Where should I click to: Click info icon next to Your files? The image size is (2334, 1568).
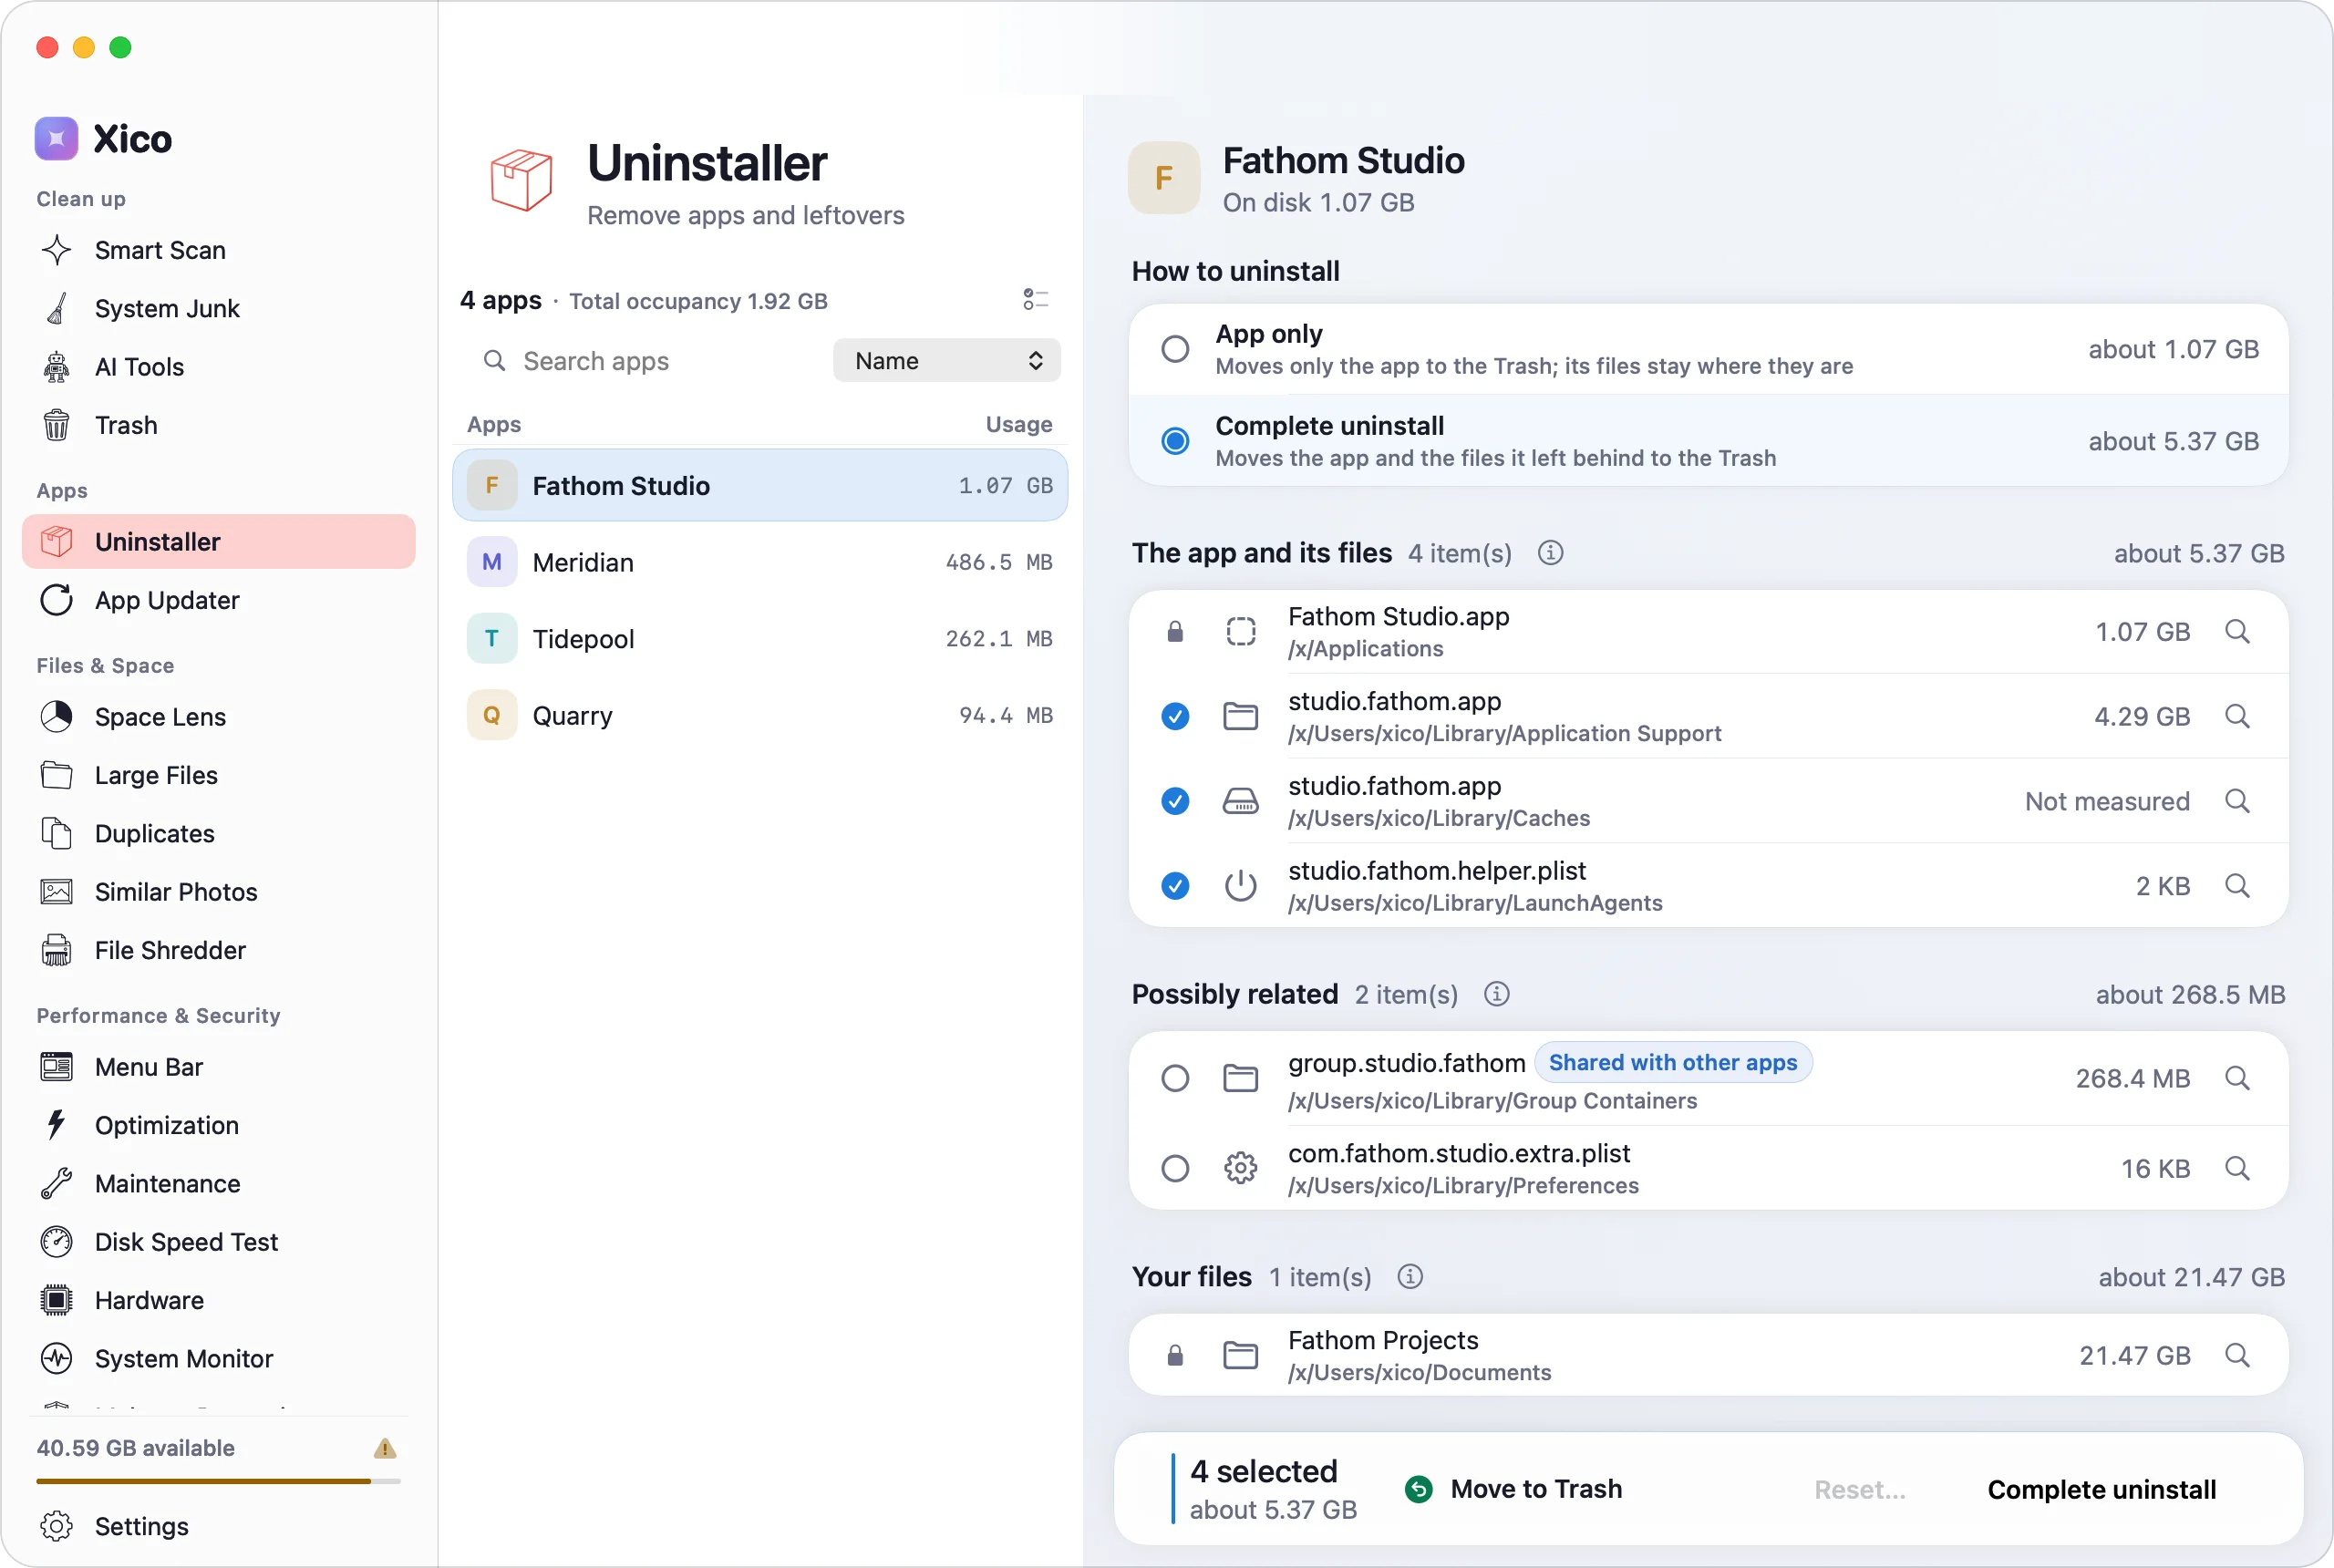[1409, 1277]
